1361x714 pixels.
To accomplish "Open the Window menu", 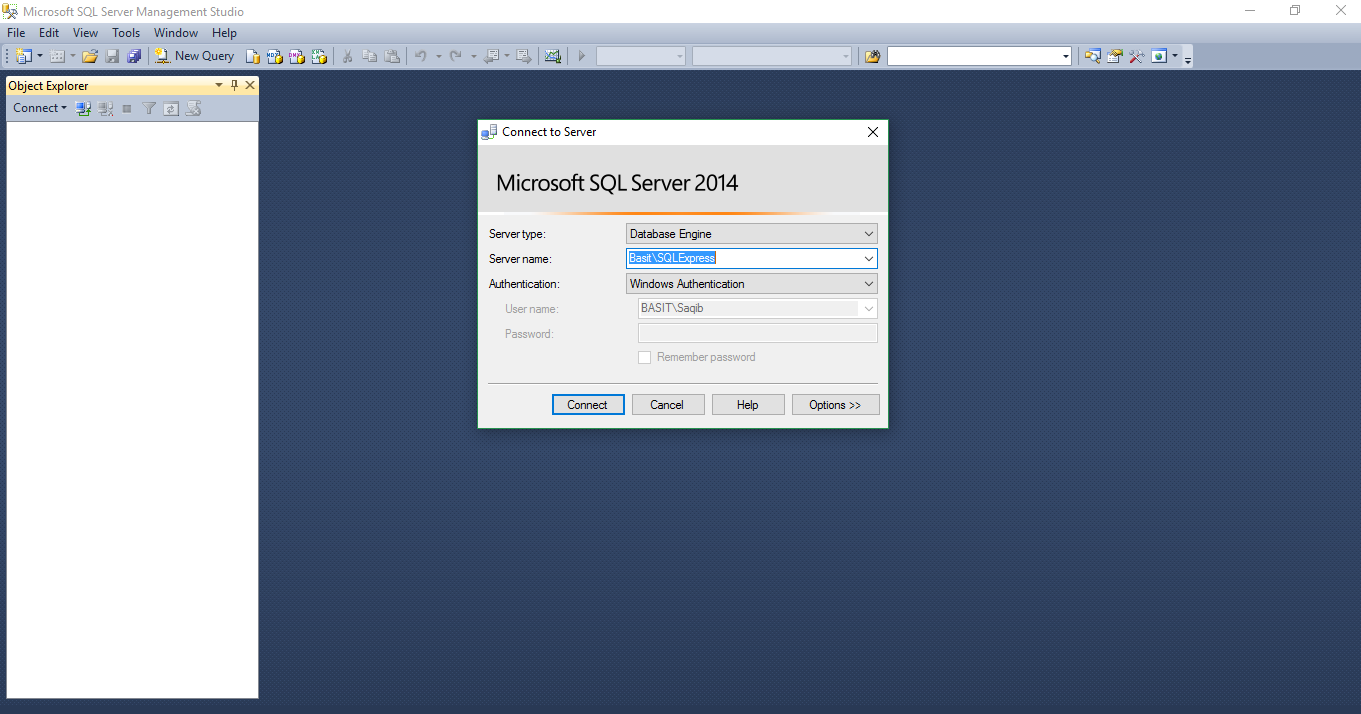I will click(176, 33).
